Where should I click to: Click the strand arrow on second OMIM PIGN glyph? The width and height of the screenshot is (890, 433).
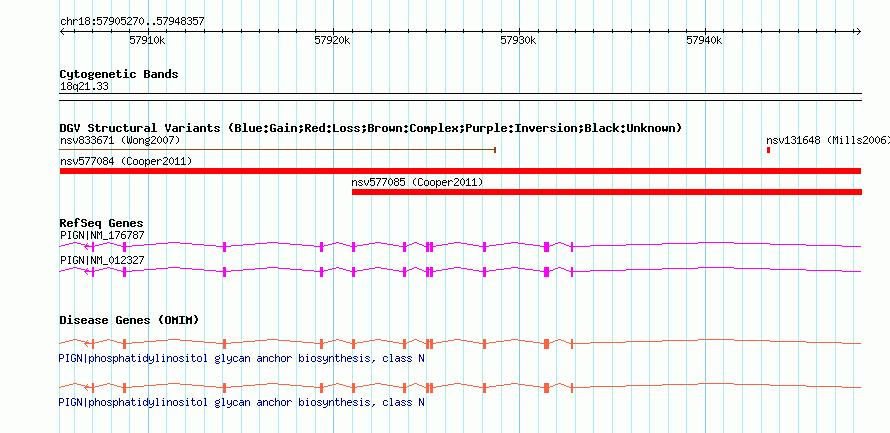[x=88, y=387]
